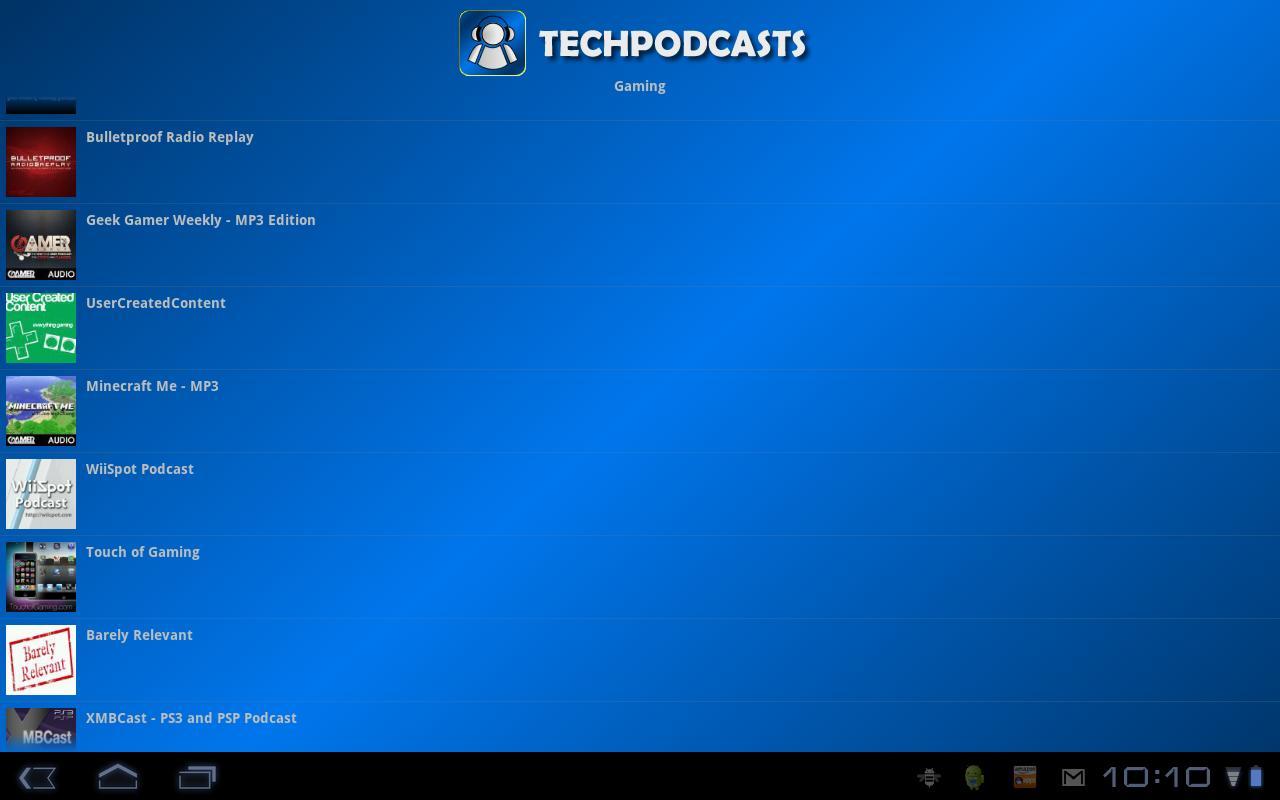Tap the TechPodcasts astronaut logo icon
Viewport: 1280px width, 800px height.
point(492,43)
